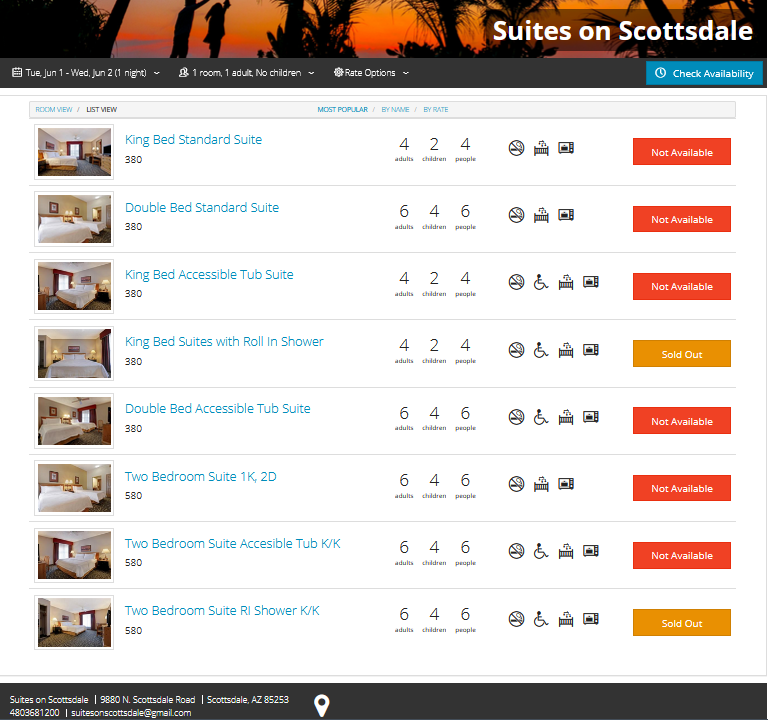Click microwave icon in King Bed Standard Suite row
Image resolution: width=768 pixels, height=720 pixels.
click(x=566, y=147)
